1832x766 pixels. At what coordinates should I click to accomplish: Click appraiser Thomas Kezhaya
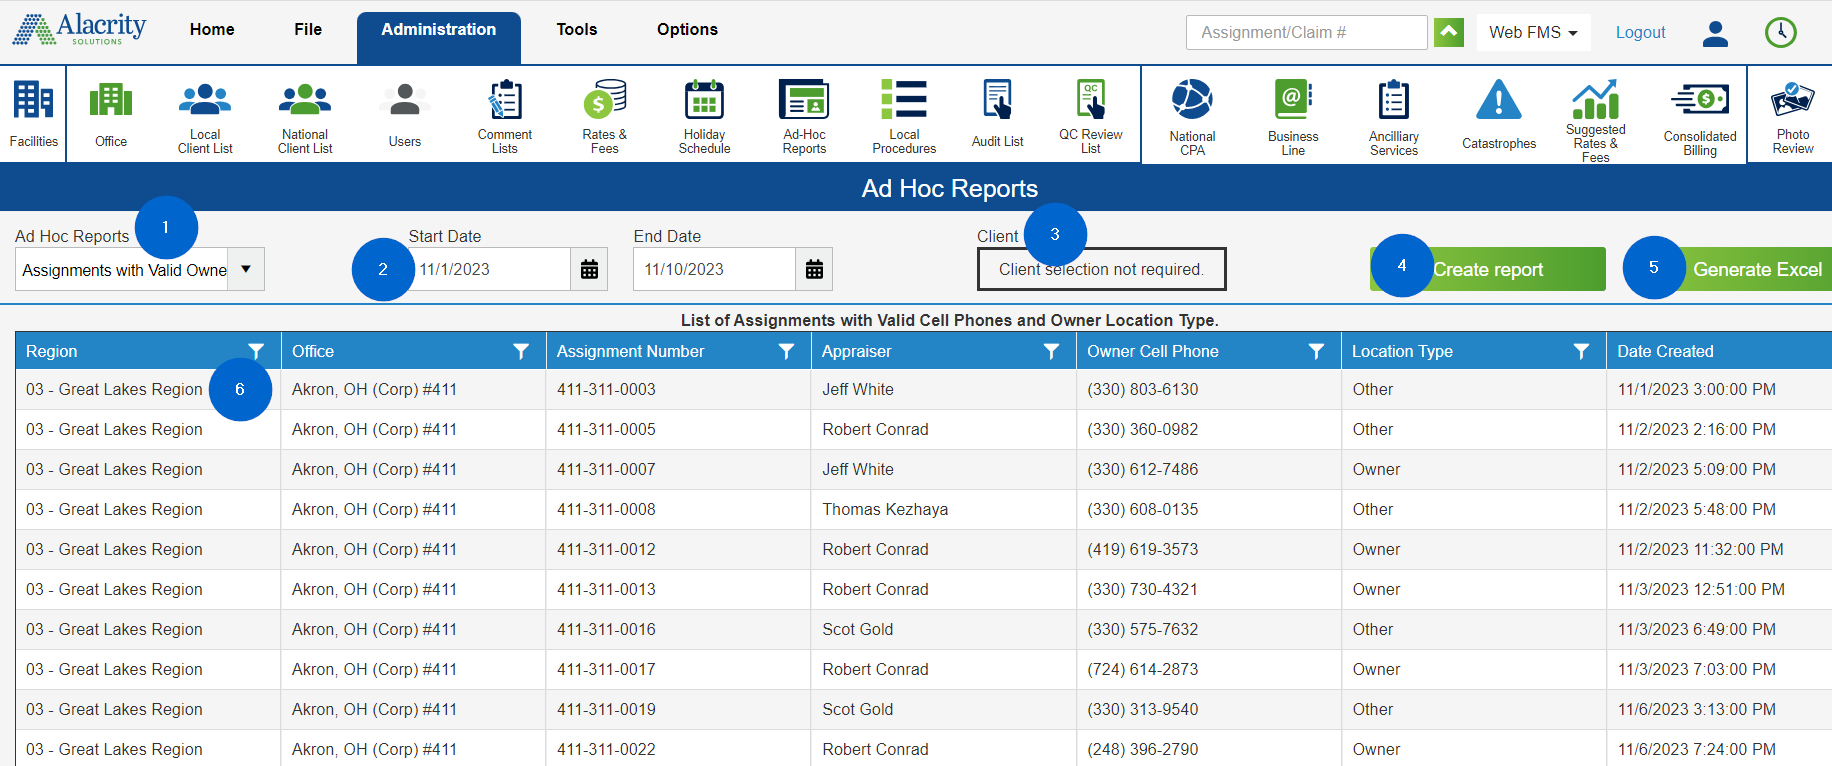click(885, 509)
